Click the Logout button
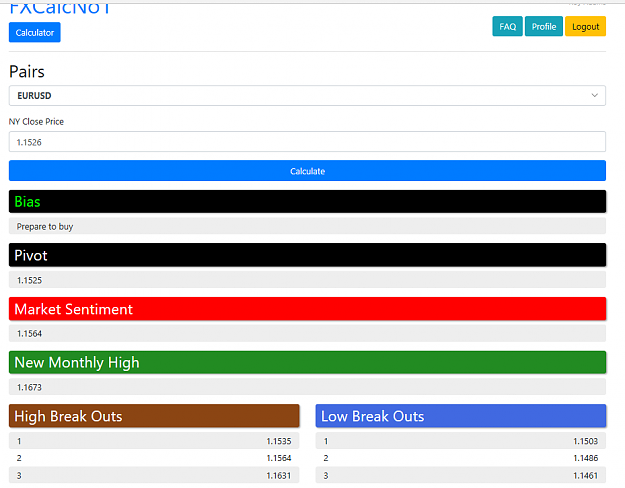625x488 pixels. [x=586, y=26]
